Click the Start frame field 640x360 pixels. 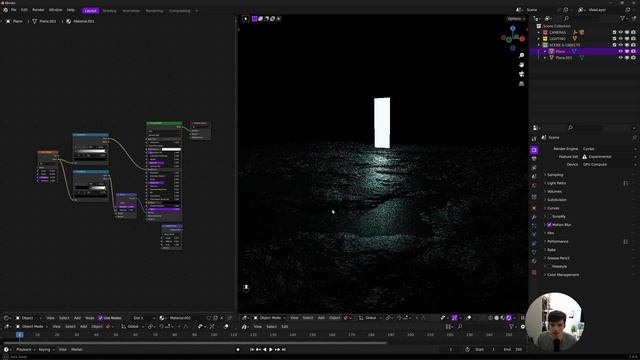486,349
